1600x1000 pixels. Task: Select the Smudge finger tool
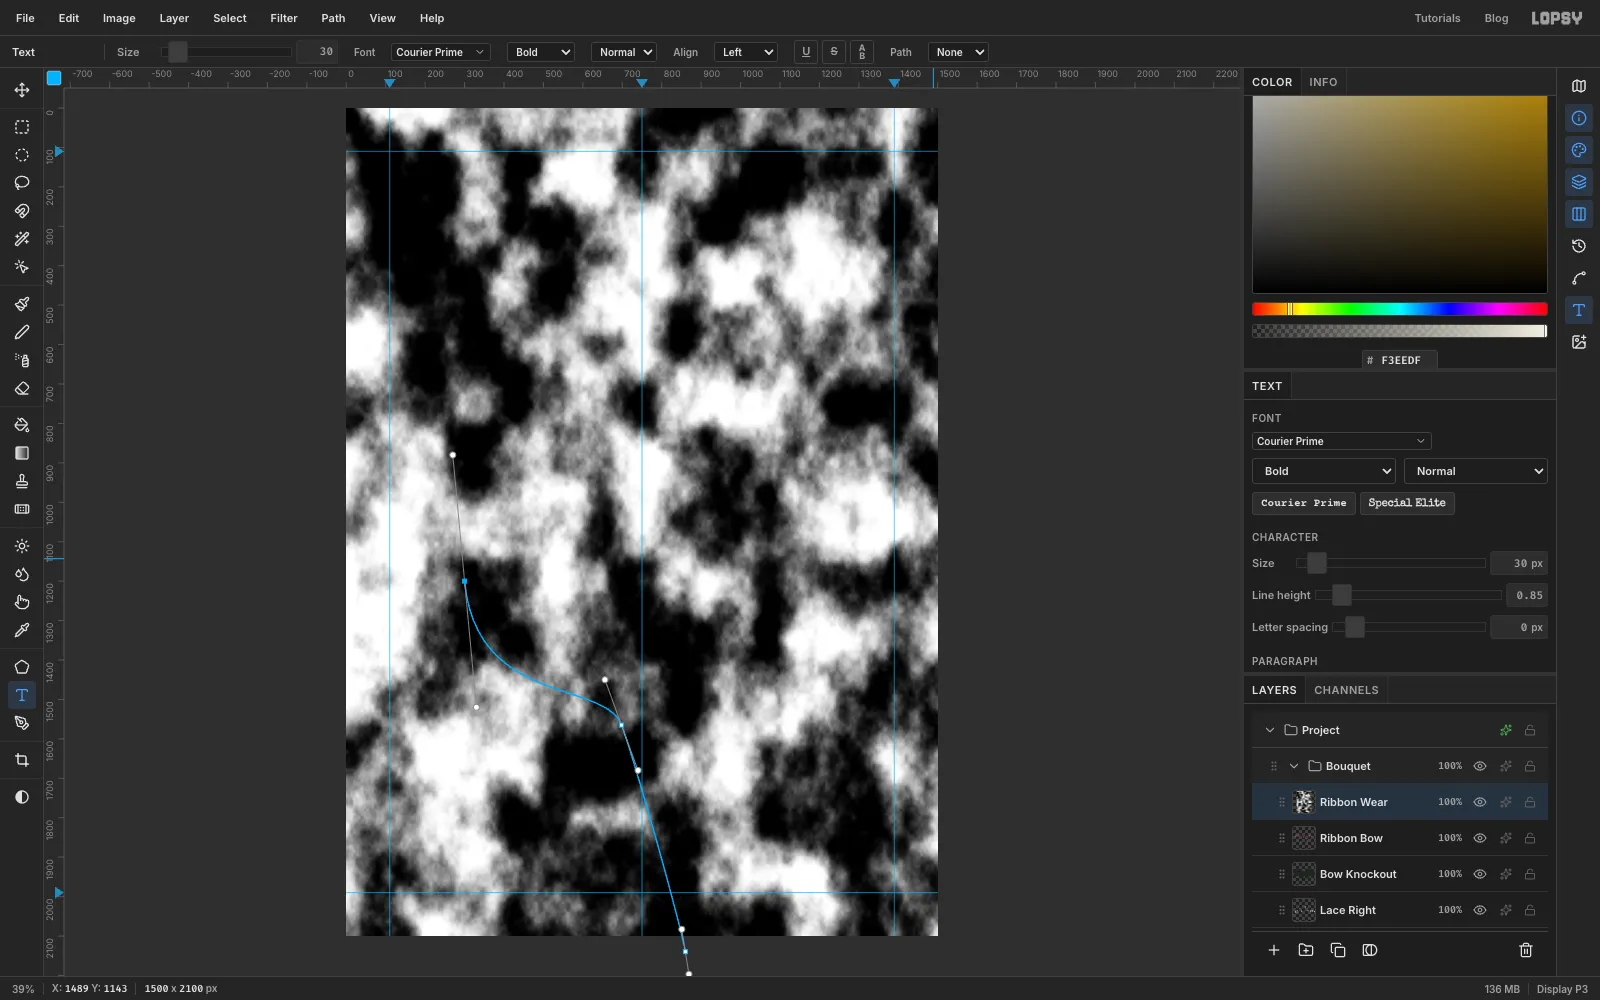tap(22, 602)
